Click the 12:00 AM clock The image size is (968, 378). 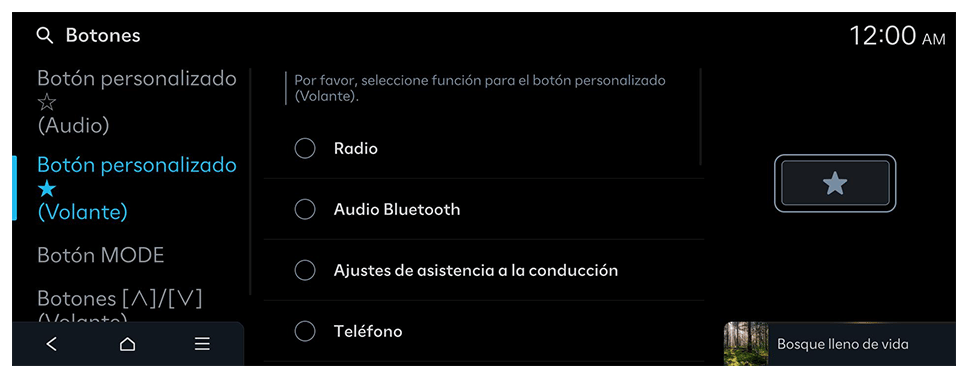pyautogui.click(x=897, y=36)
